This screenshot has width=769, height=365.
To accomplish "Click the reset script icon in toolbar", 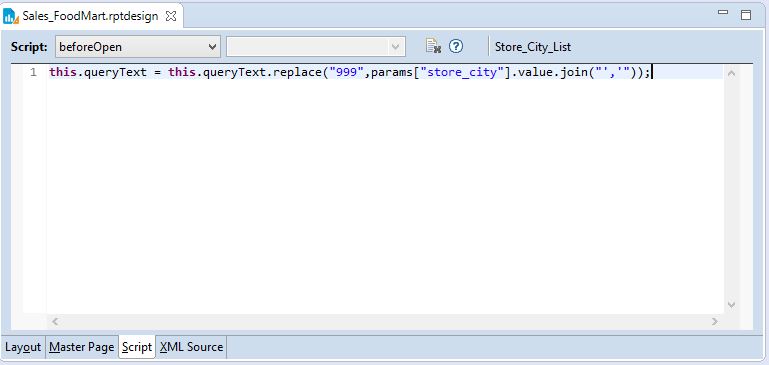I will pyautogui.click(x=433, y=46).
